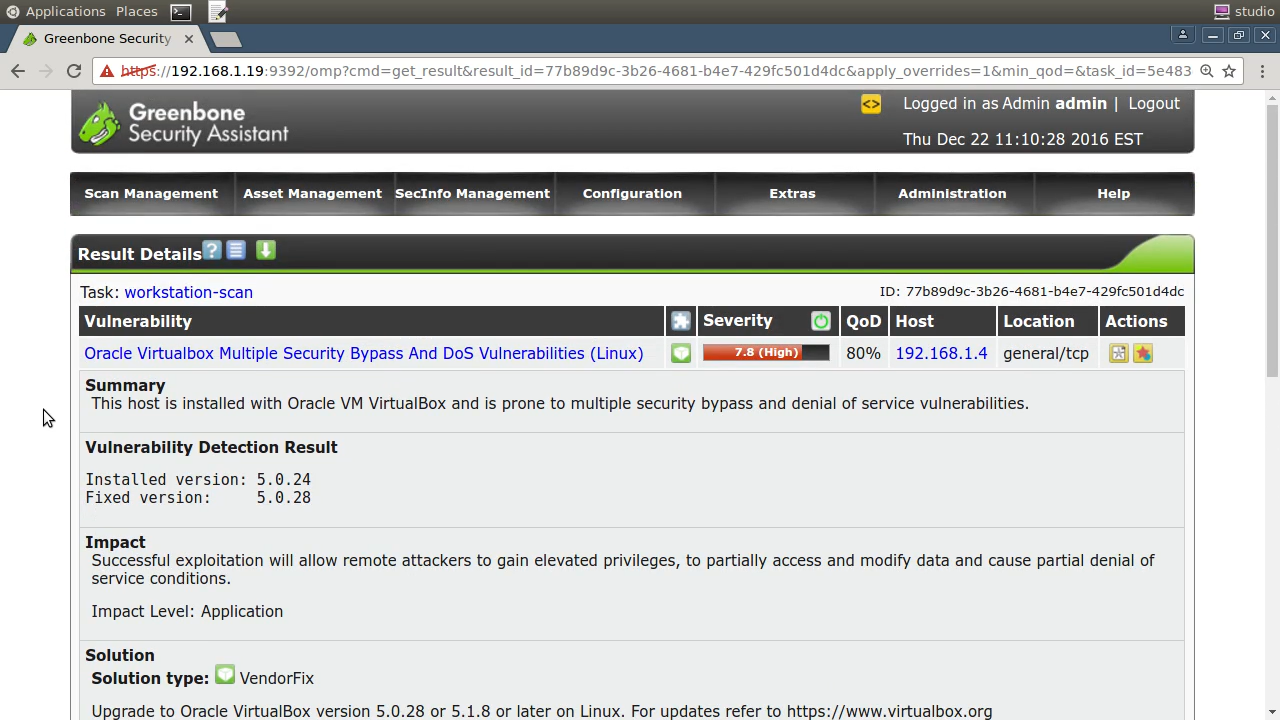Click the Impact Level: Application text
The width and height of the screenshot is (1280, 720).
point(187,611)
